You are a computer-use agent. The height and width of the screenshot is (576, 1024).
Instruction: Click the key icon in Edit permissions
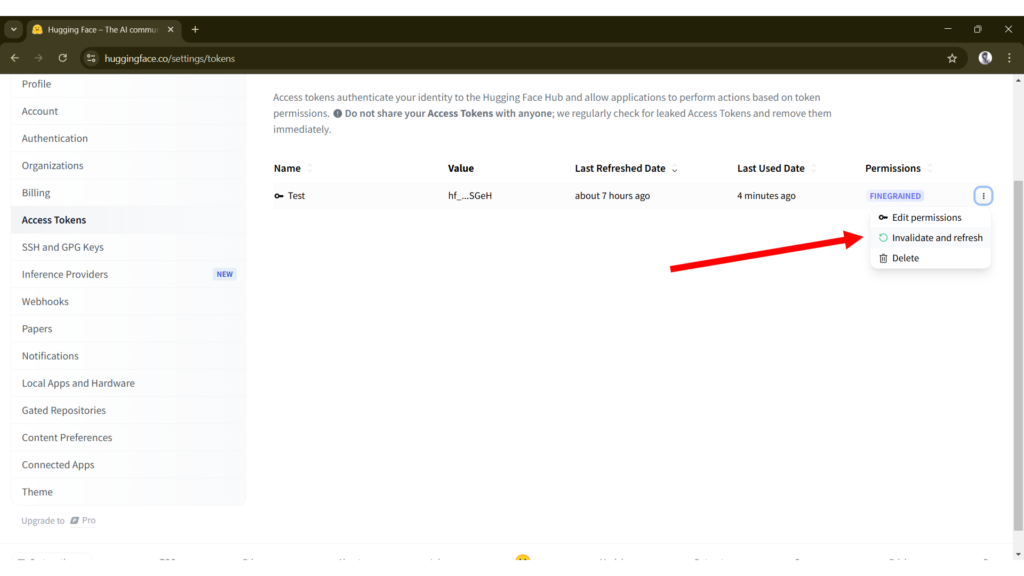coord(883,217)
